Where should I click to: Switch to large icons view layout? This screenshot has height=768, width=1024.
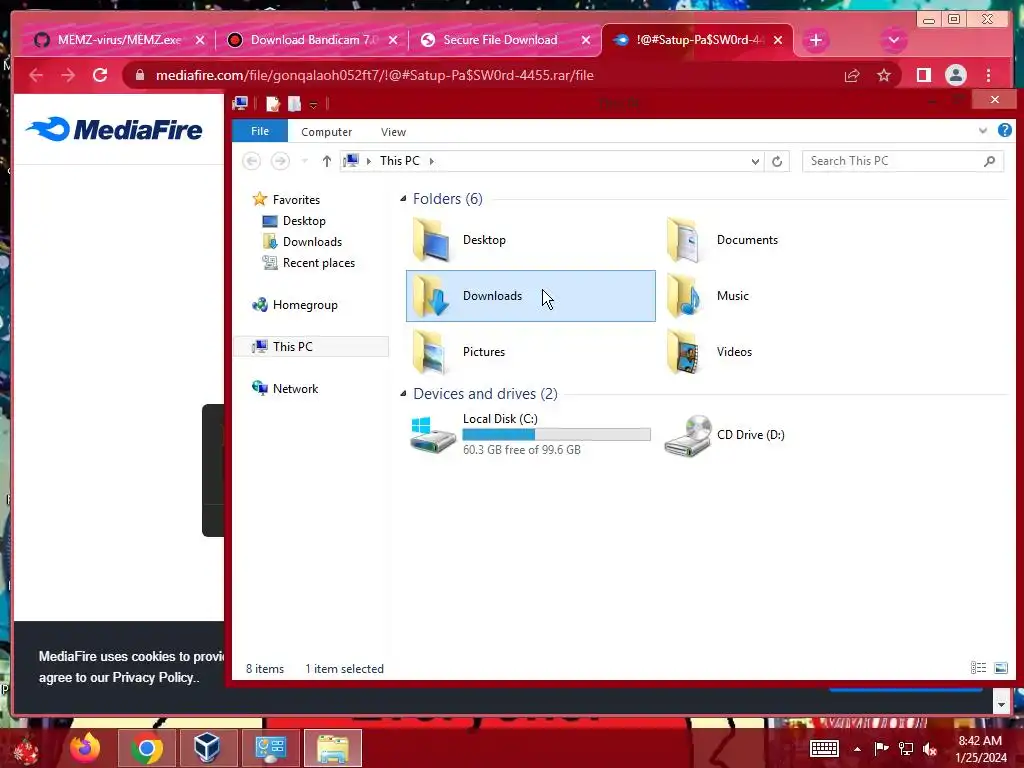[x=1000, y=667]
